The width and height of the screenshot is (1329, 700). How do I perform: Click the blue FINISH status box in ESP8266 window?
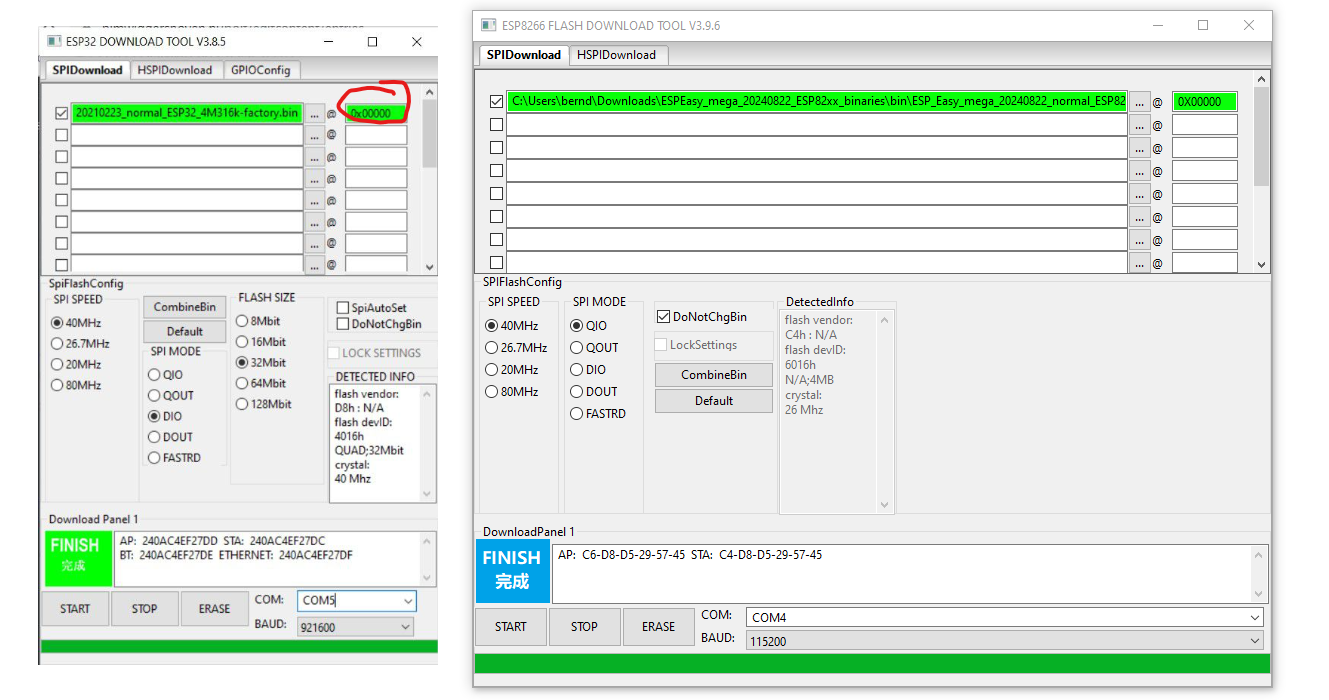(x=512, y=573)
